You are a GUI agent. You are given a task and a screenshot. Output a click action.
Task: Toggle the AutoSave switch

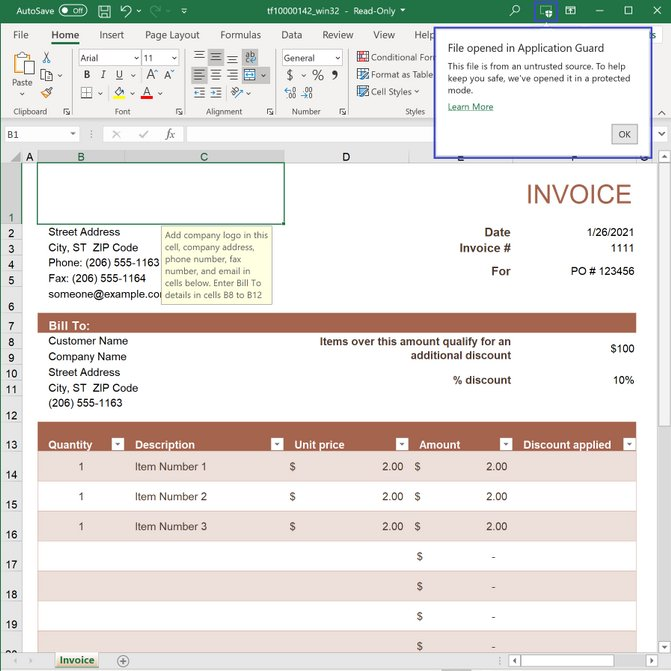[72, 11]
